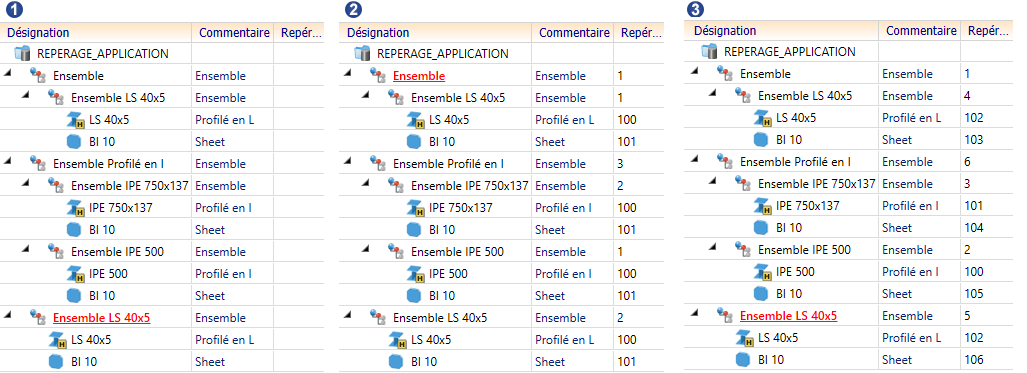This screenshot has width=1027, height=373.
Task: Collapse Ensemble IPE 750x137 in left panel
Action: pyautogui.click(x=26, y=184)
